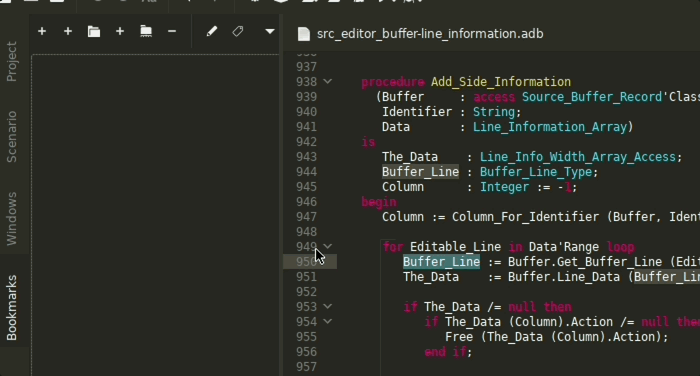This screenshot has width=700, height=376.
Task: Click line number 944 in the gutter
Action: (306, 172)
